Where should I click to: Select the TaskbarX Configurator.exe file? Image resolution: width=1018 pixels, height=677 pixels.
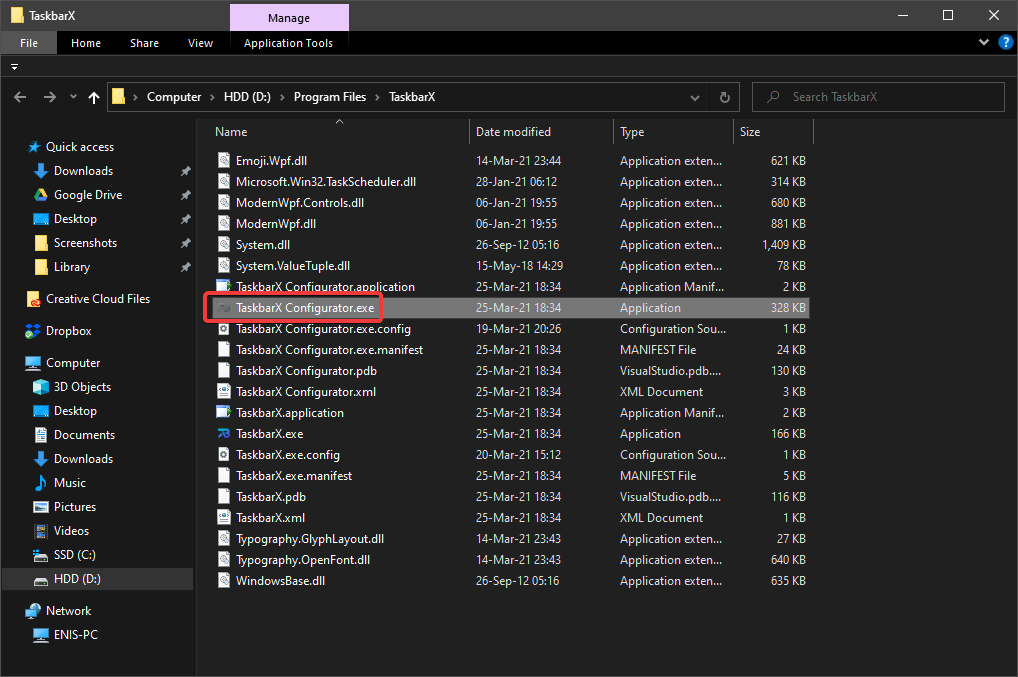coord(305,308)
